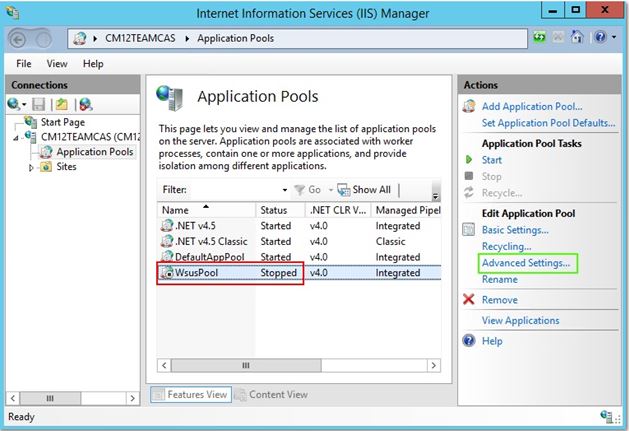Viewport: 629px width, 431px height.
Task: Sort by Managed Pipeline column header
Action: coord(406,210)
